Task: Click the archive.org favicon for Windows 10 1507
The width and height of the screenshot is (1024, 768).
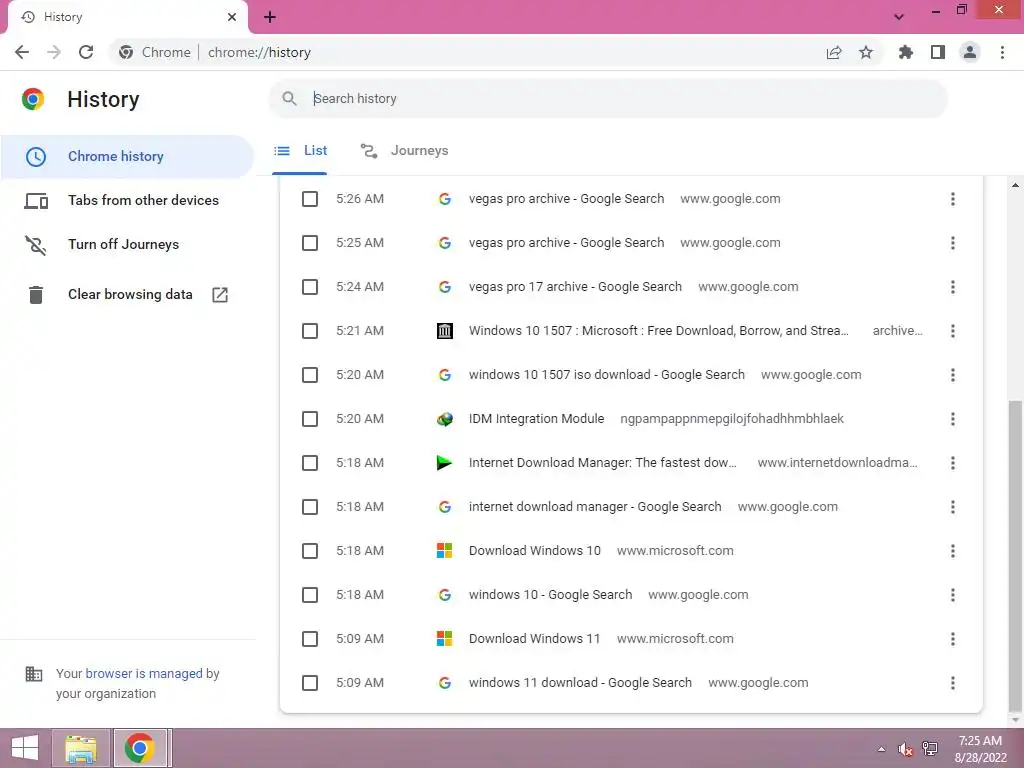Action: 445,331
